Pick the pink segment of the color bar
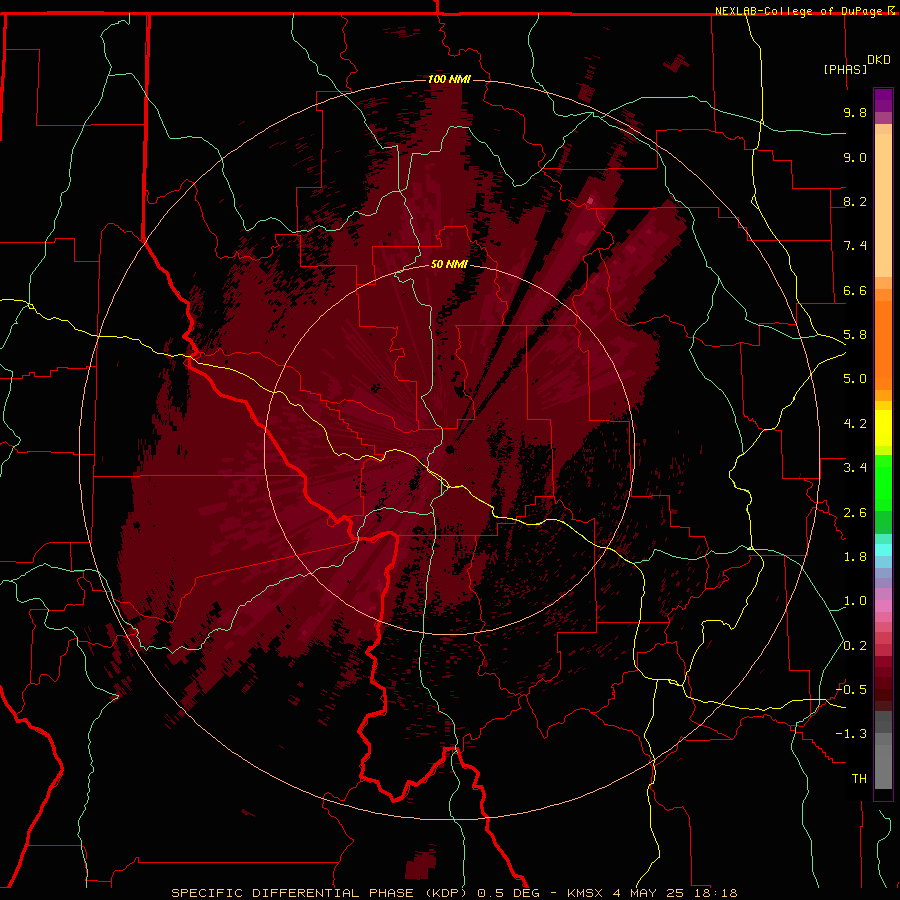Viewport: 900px width, 900px height. pos(883,606)
